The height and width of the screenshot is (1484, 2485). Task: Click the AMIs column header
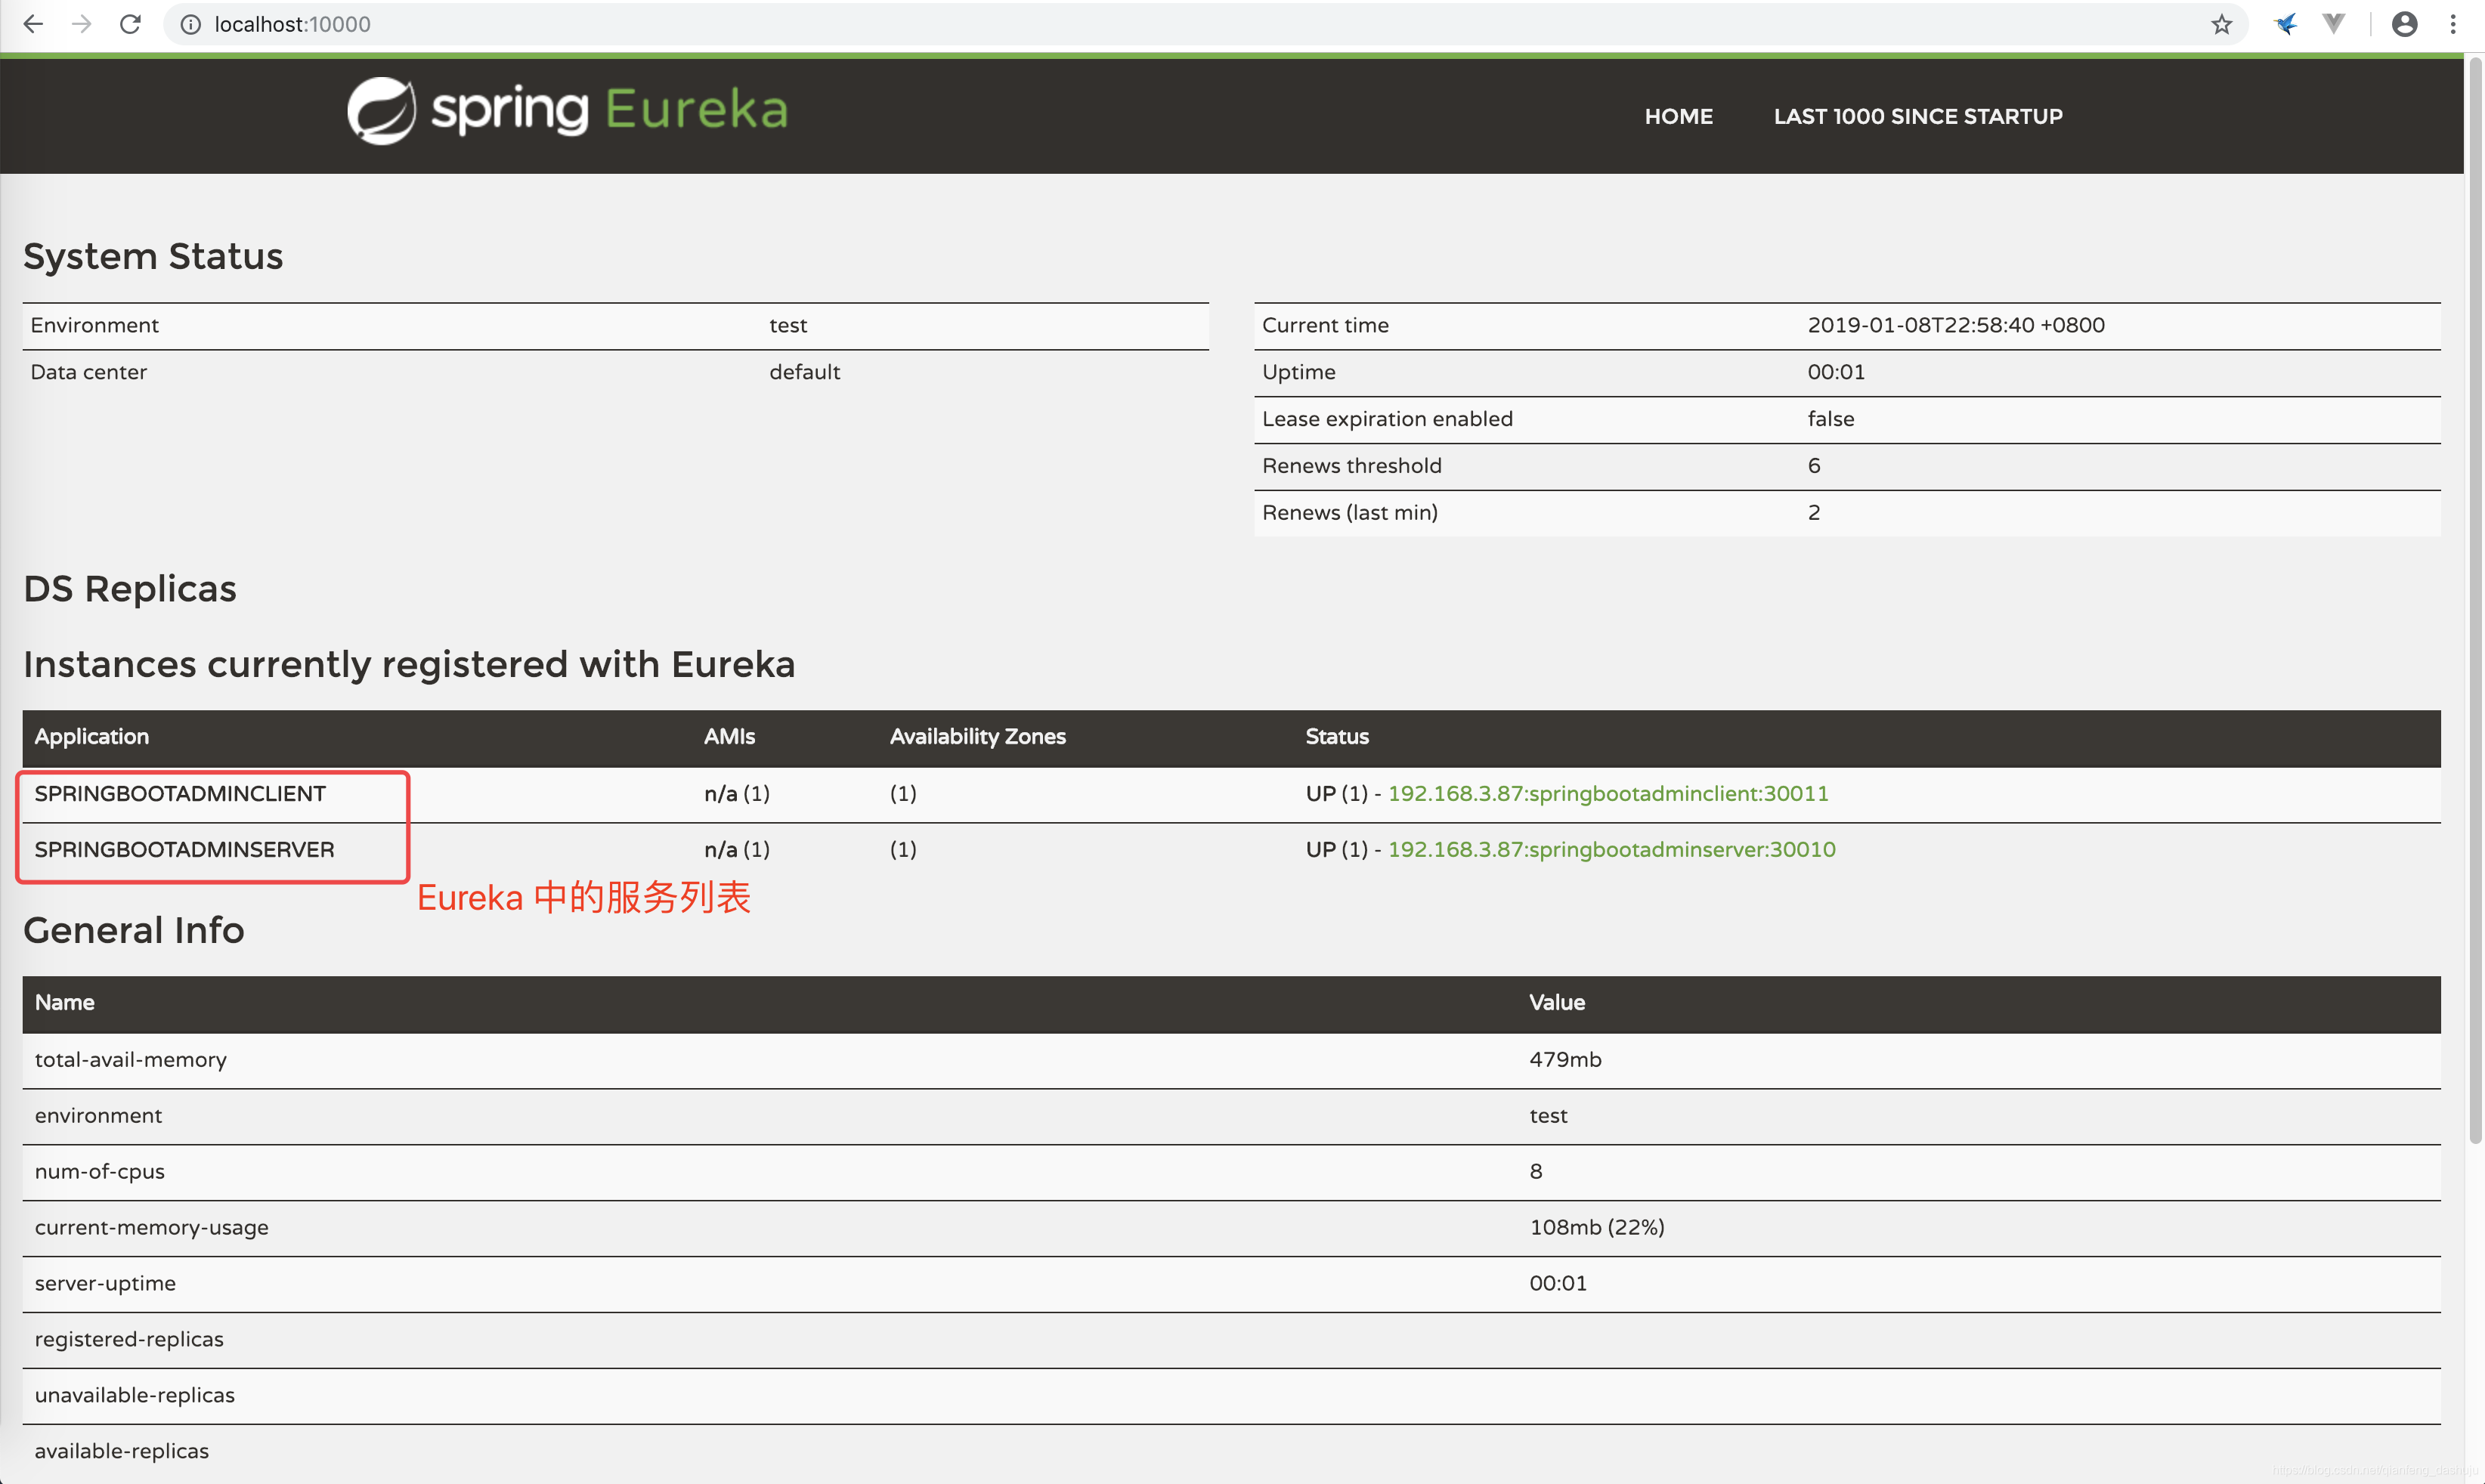(x=729, y=737)
